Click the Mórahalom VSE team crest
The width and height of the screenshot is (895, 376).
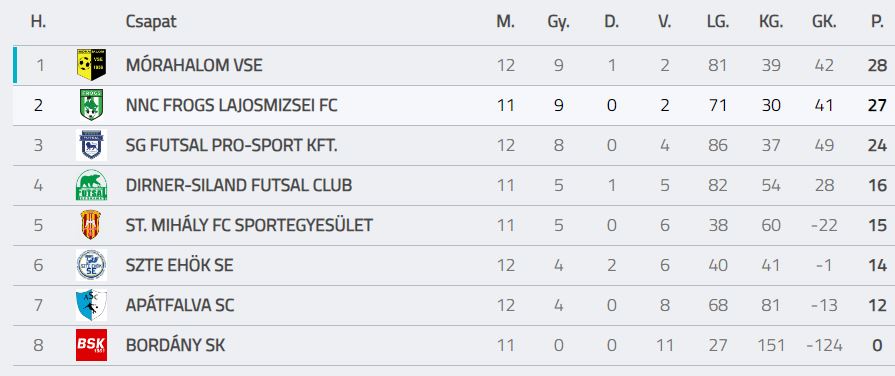coord(91,65)
